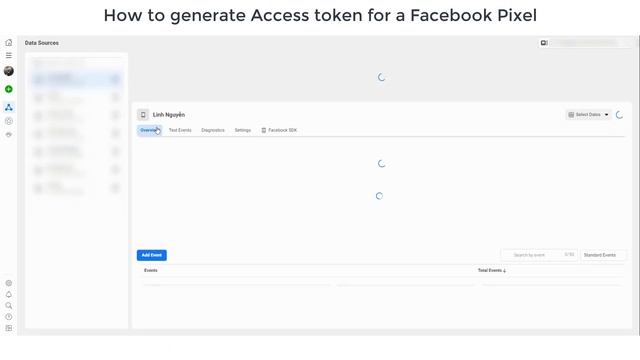Click the magnifier search icon in sidebar
This screenshot has height=360, width=640.
click(9, 306)
